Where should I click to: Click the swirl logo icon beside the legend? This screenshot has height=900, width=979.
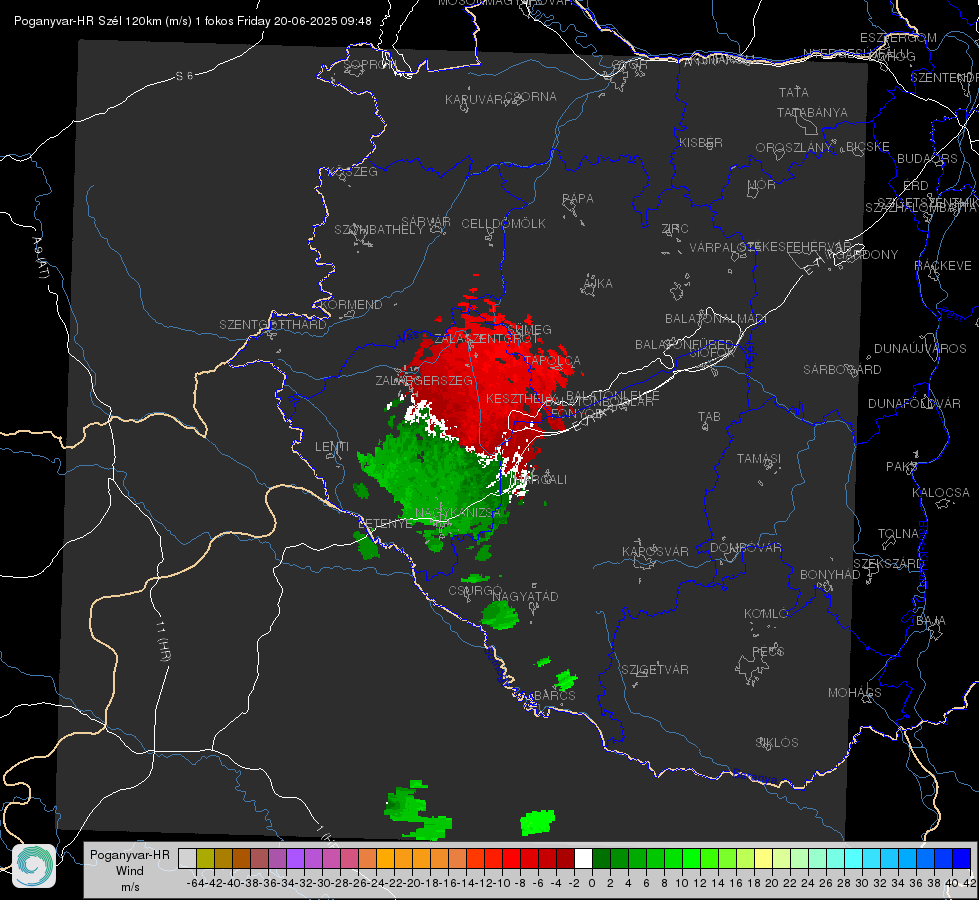(x=34, y=866)
